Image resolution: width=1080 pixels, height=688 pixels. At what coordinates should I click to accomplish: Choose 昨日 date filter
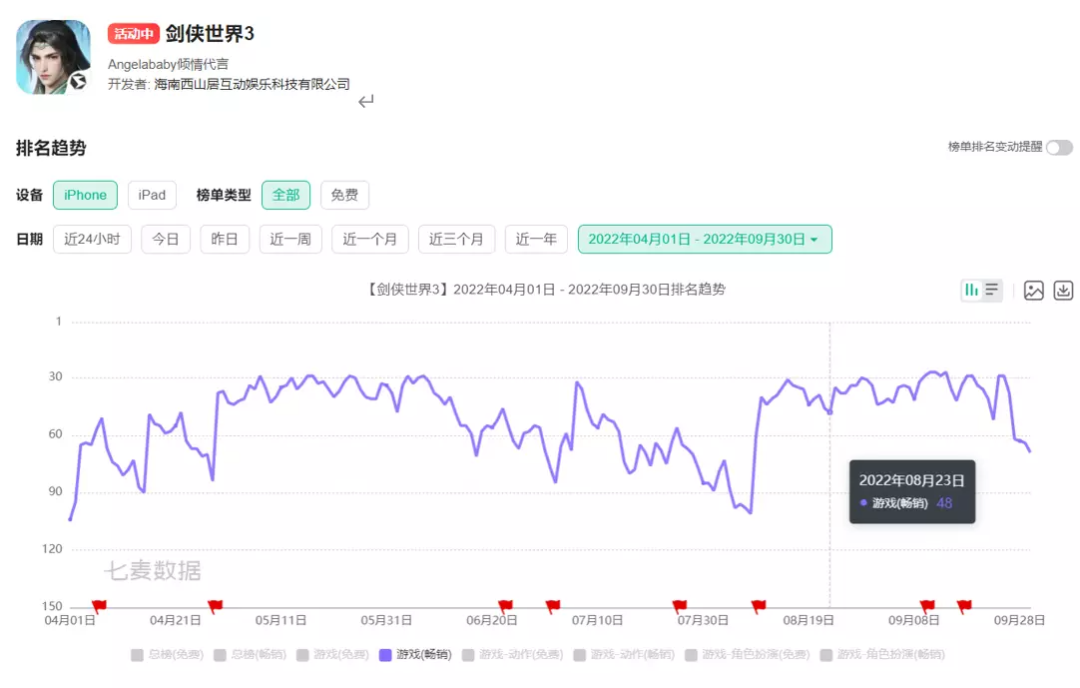tap(225, 239)
